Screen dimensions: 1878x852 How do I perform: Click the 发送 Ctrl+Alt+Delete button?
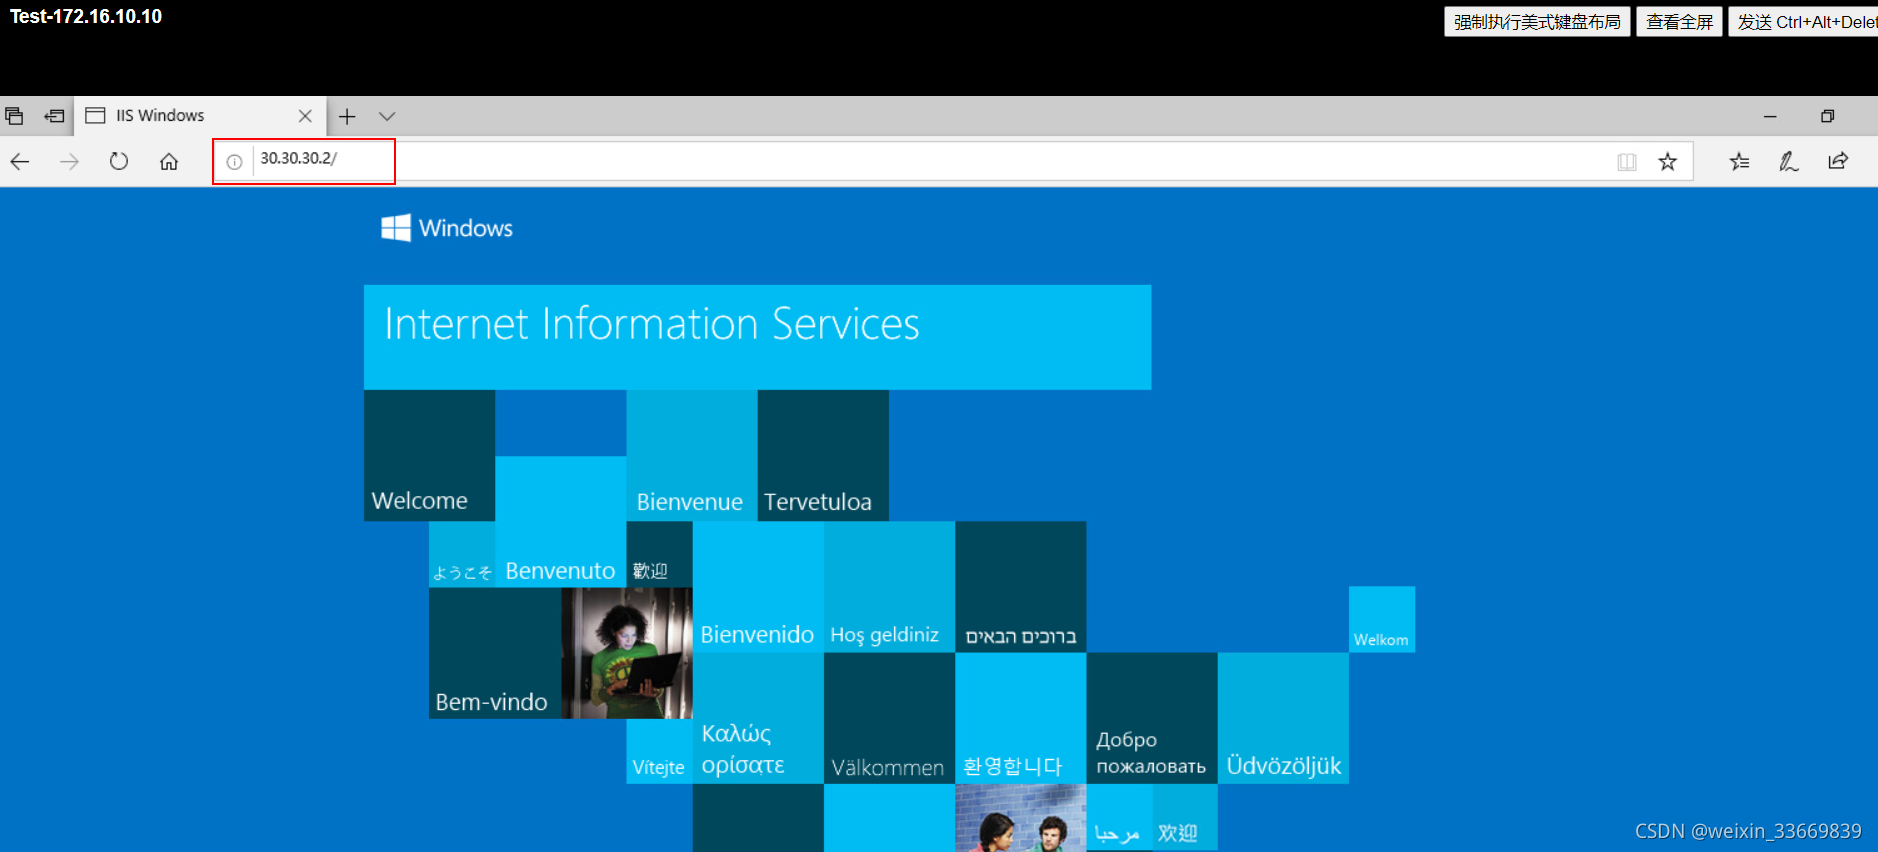tap(1803, 22)
